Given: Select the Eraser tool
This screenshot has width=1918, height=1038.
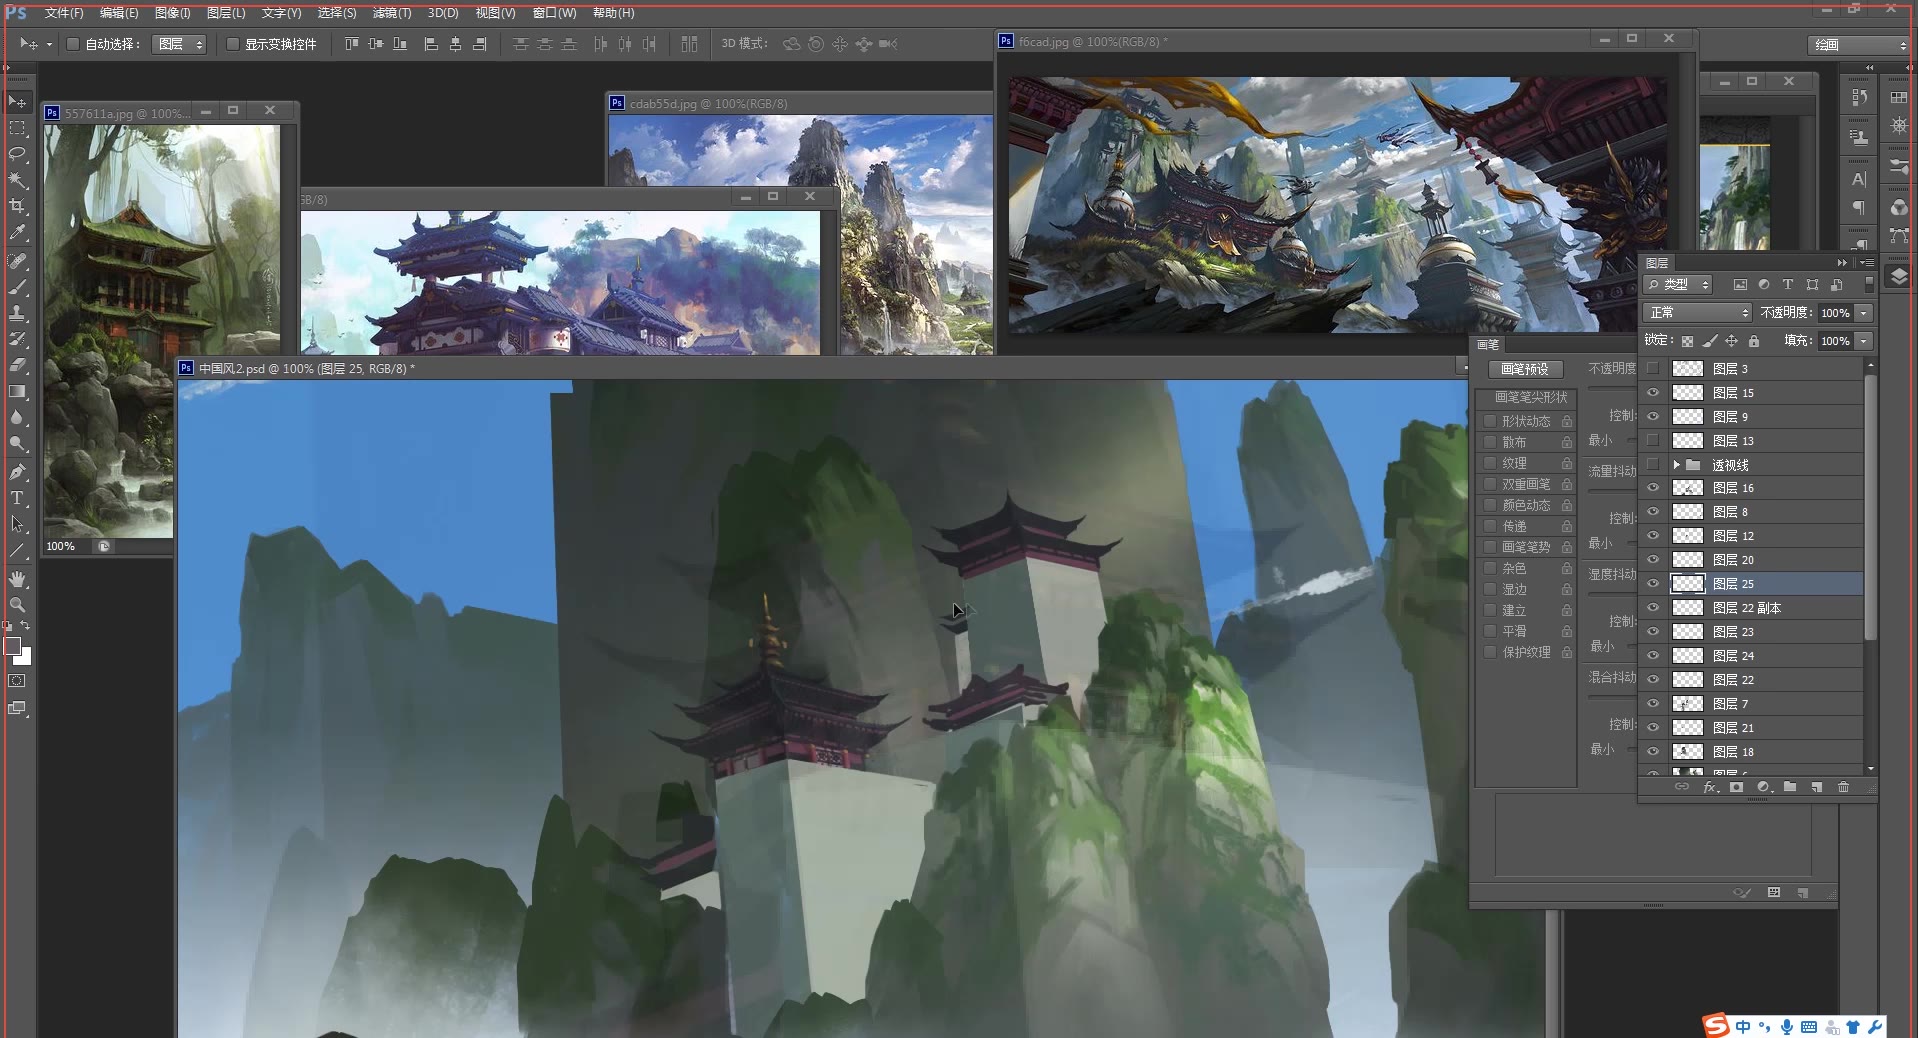Looking at the screenshot, I should tap(18, 365).
